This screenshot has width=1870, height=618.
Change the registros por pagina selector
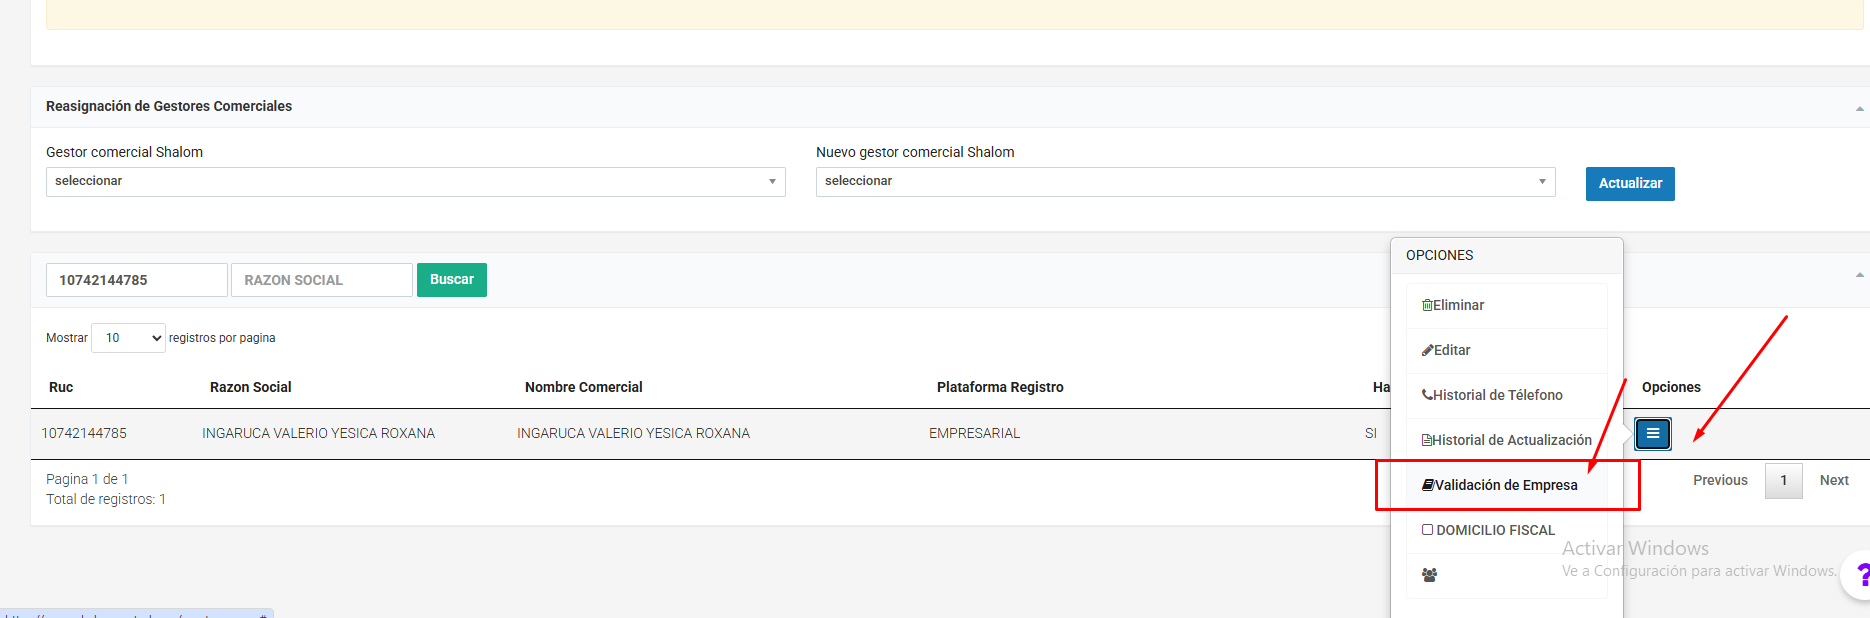point(128,338)
